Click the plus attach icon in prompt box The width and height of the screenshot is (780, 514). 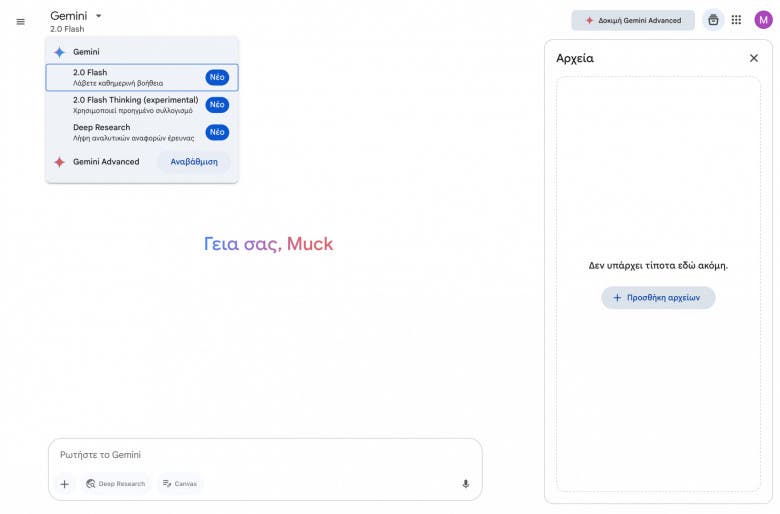(65, 484)
